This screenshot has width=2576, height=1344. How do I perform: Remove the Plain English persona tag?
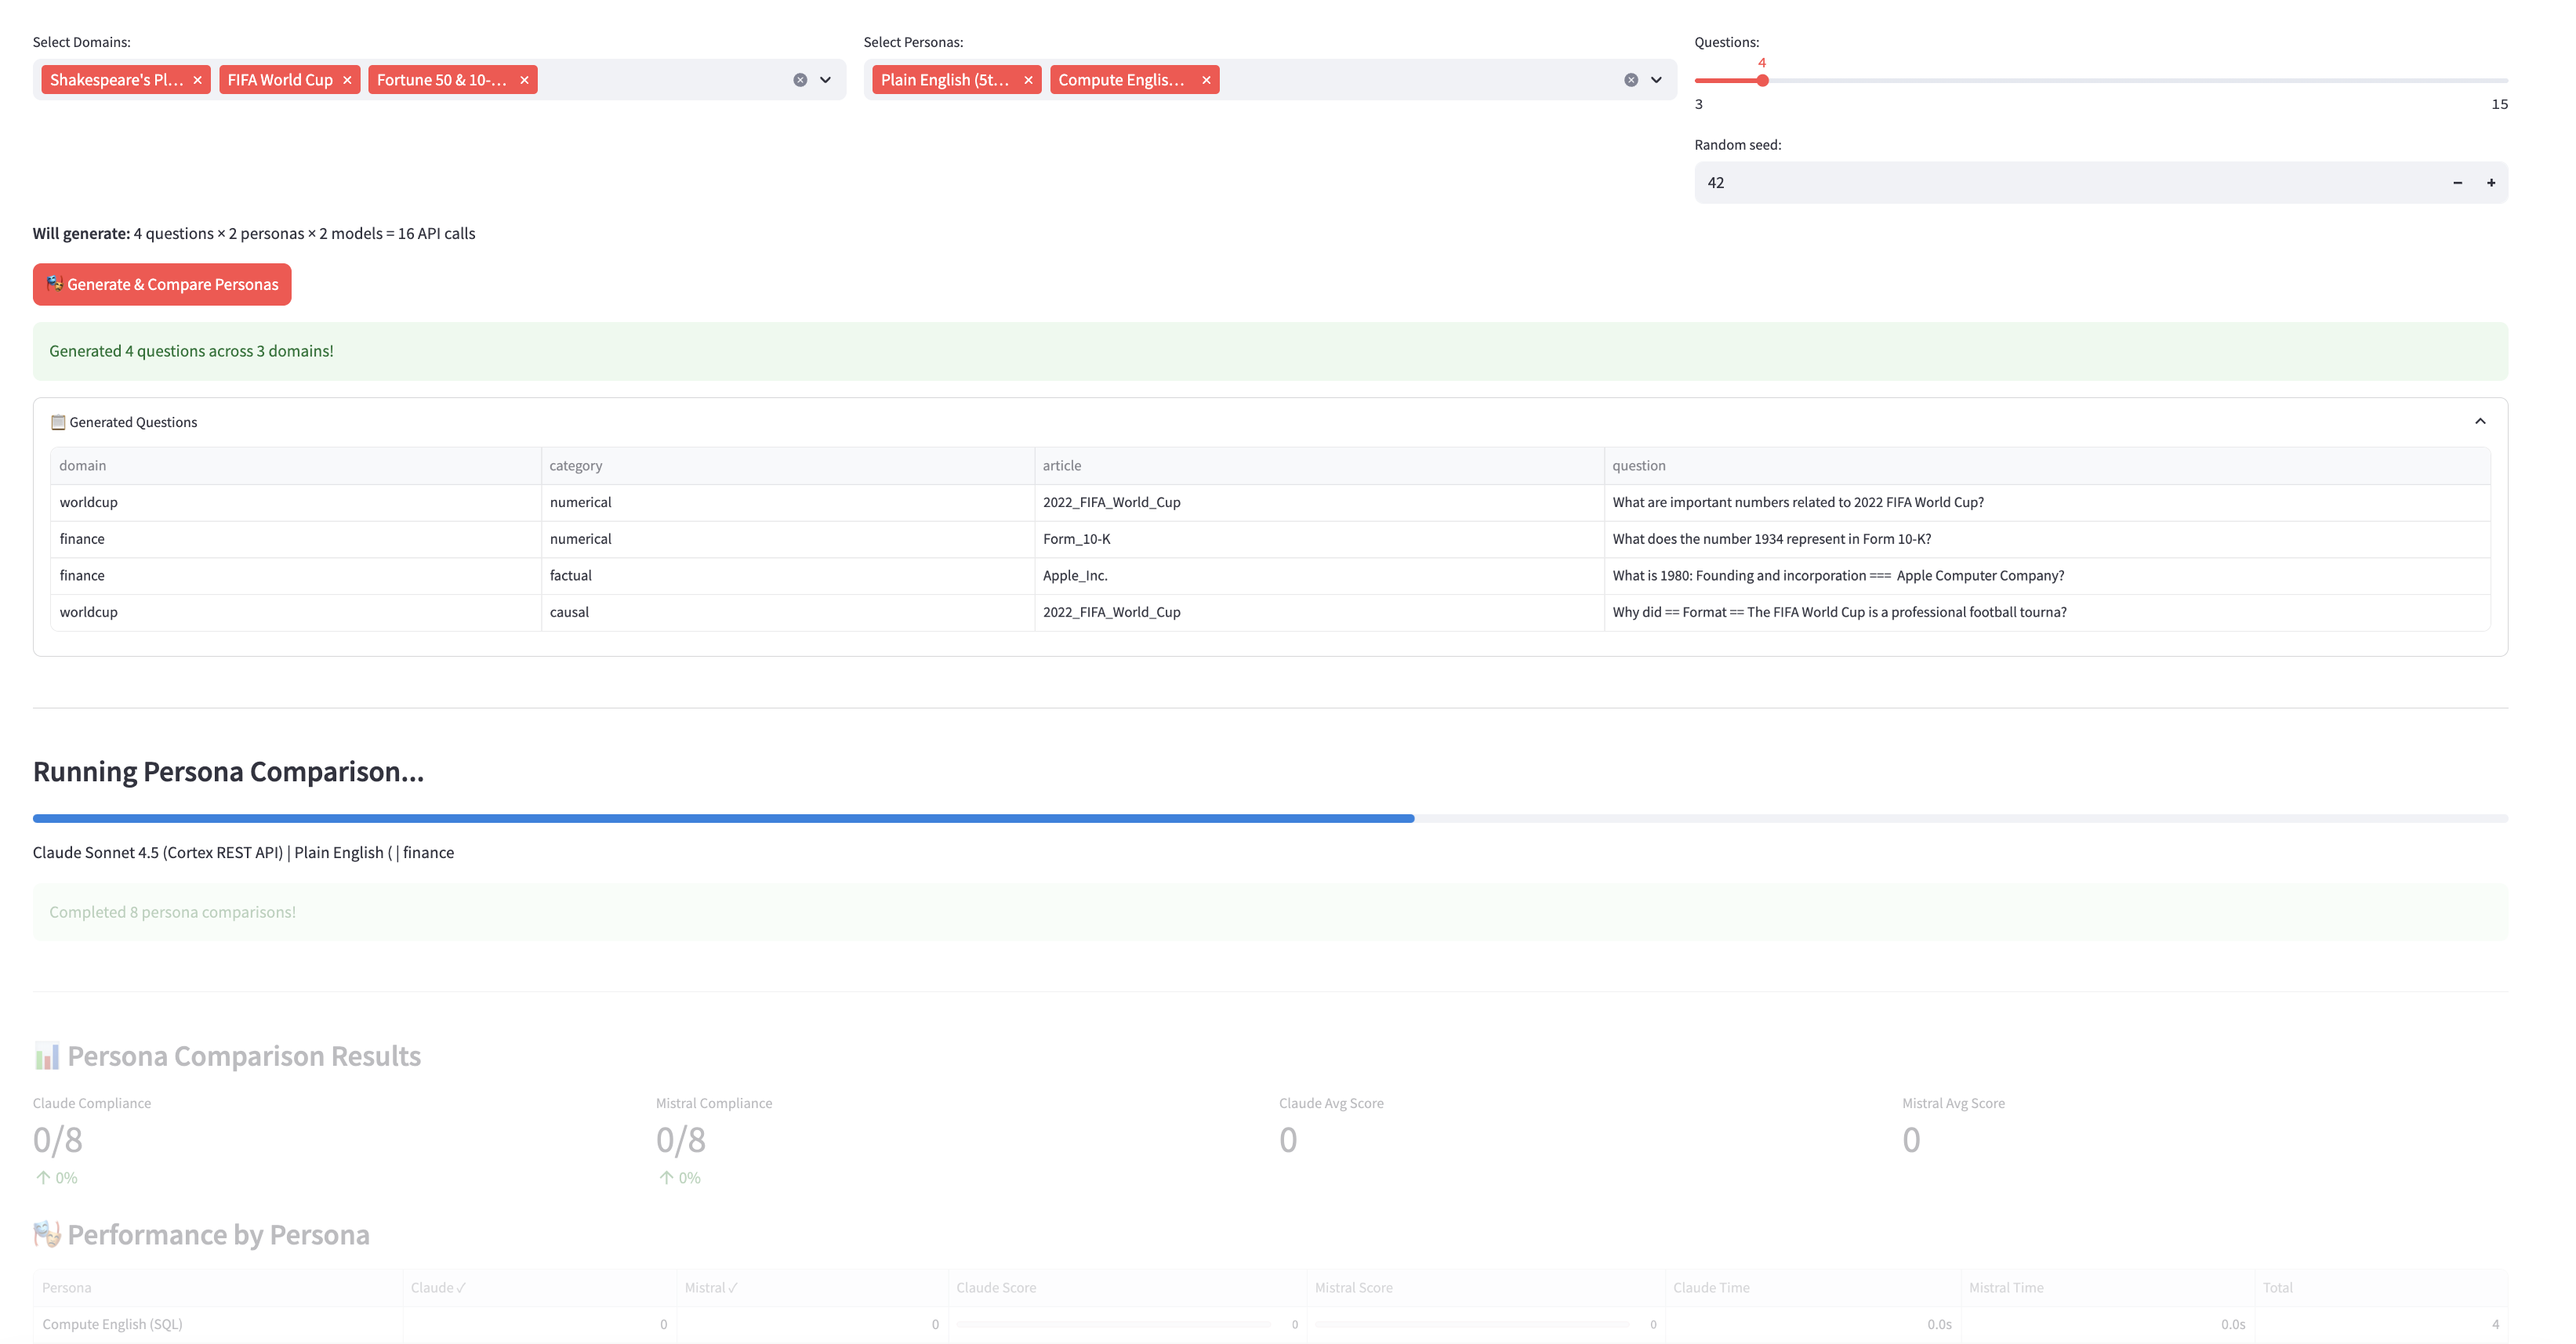[x=1028, y=79]
